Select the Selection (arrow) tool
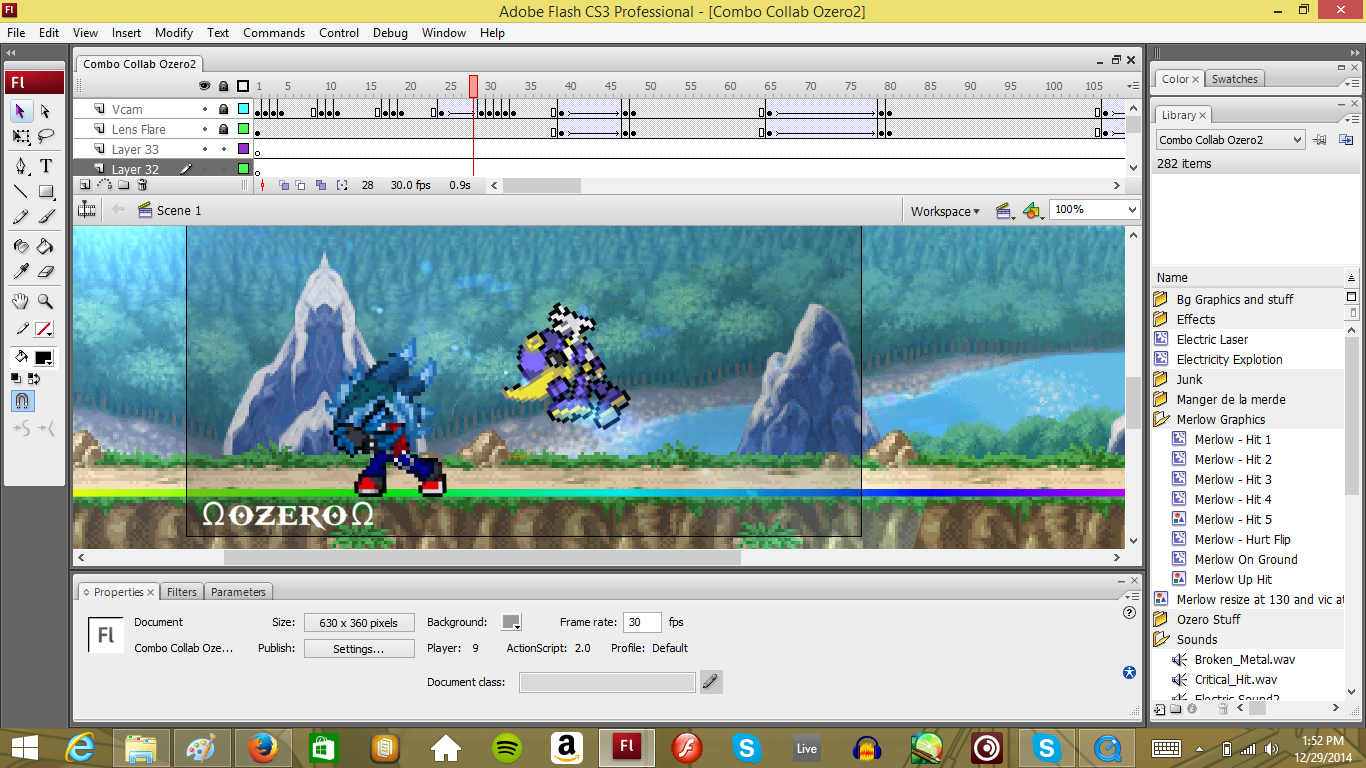This screenshot has height=768, width=1366. pos(20,111)
